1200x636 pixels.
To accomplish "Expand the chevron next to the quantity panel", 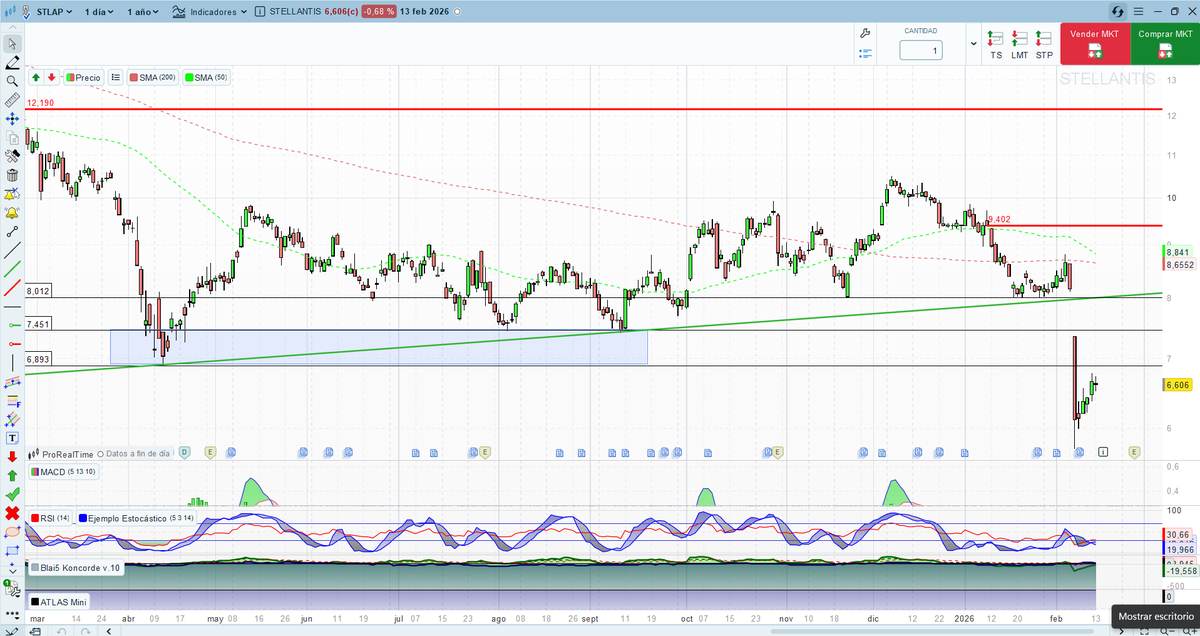I will coord(974,45).
